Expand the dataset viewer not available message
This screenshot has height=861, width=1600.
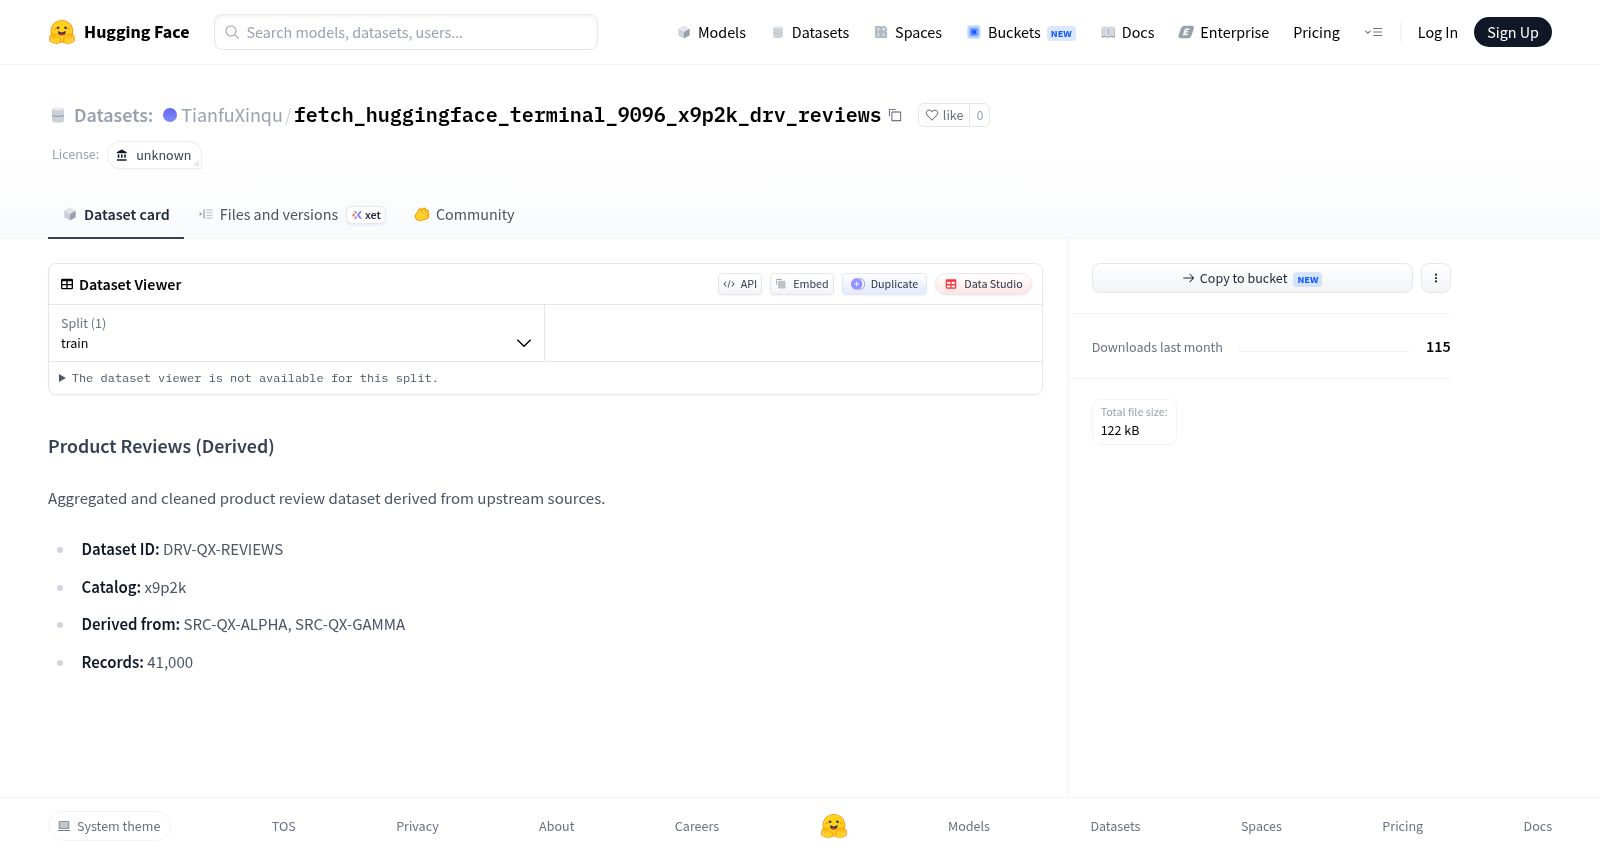pyautogui.click(x=248, y=378)
